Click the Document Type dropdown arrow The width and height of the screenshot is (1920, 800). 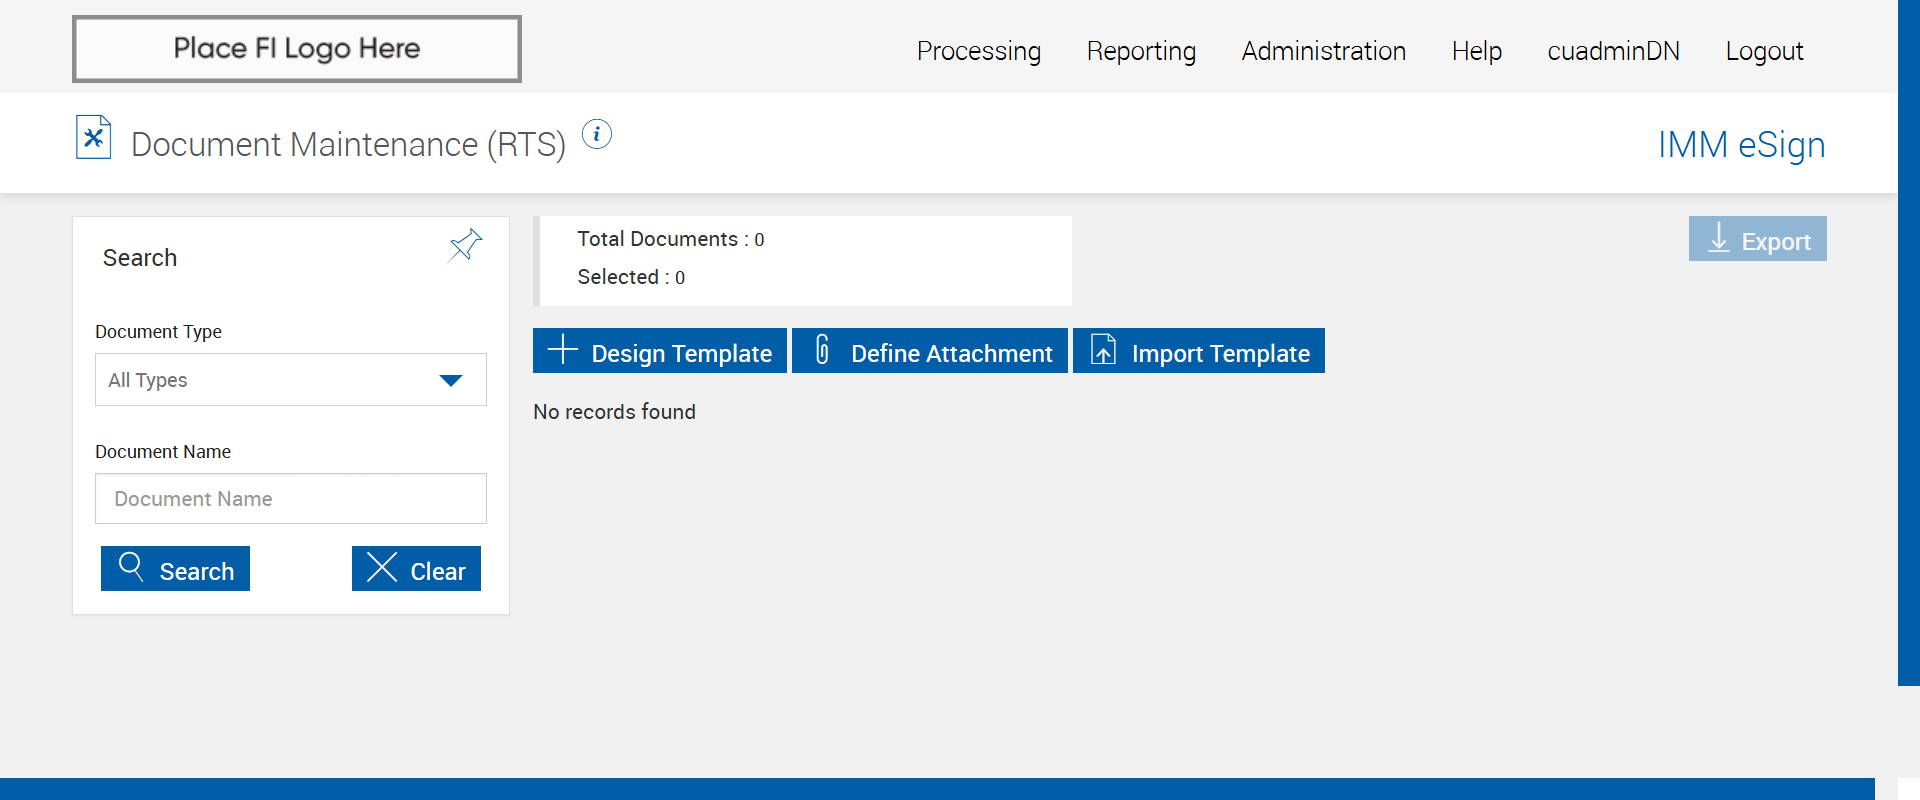[x=451, y=380]
